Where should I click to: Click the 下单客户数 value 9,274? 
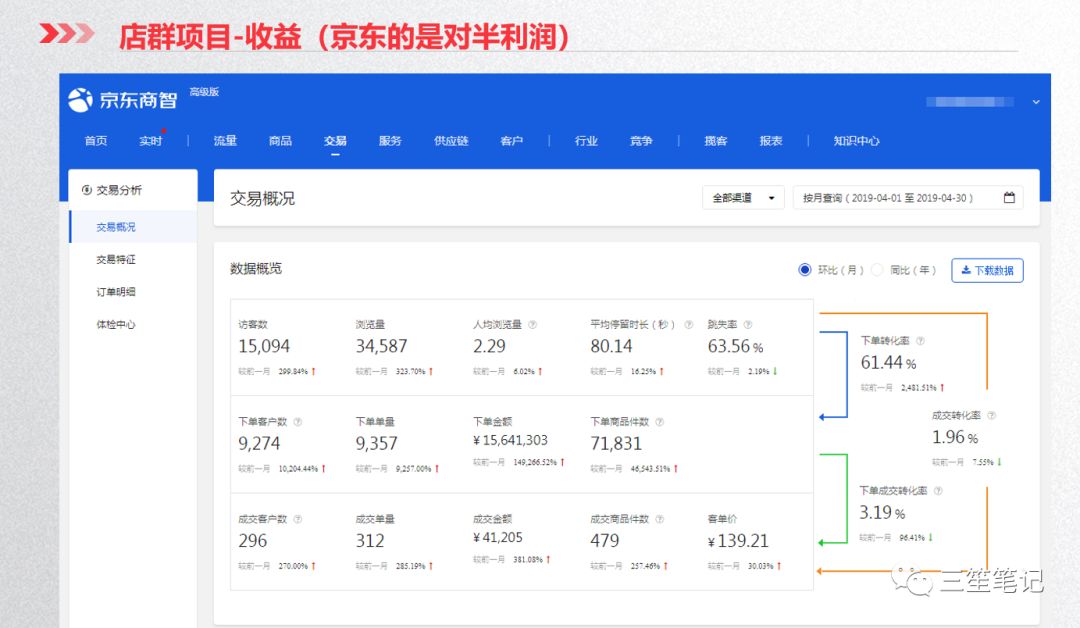pos(259,443)
